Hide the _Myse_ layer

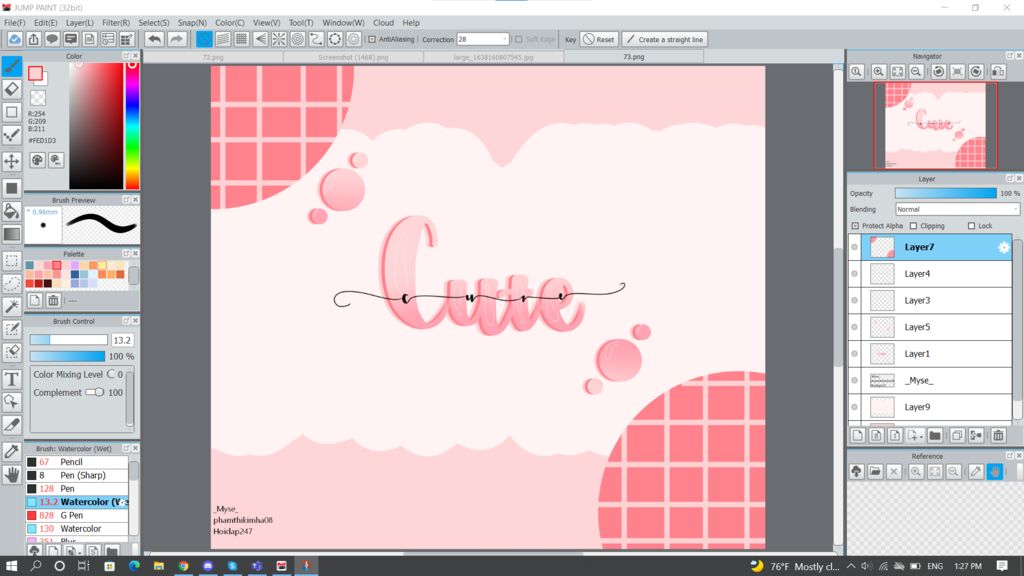[x=854, y=381]
